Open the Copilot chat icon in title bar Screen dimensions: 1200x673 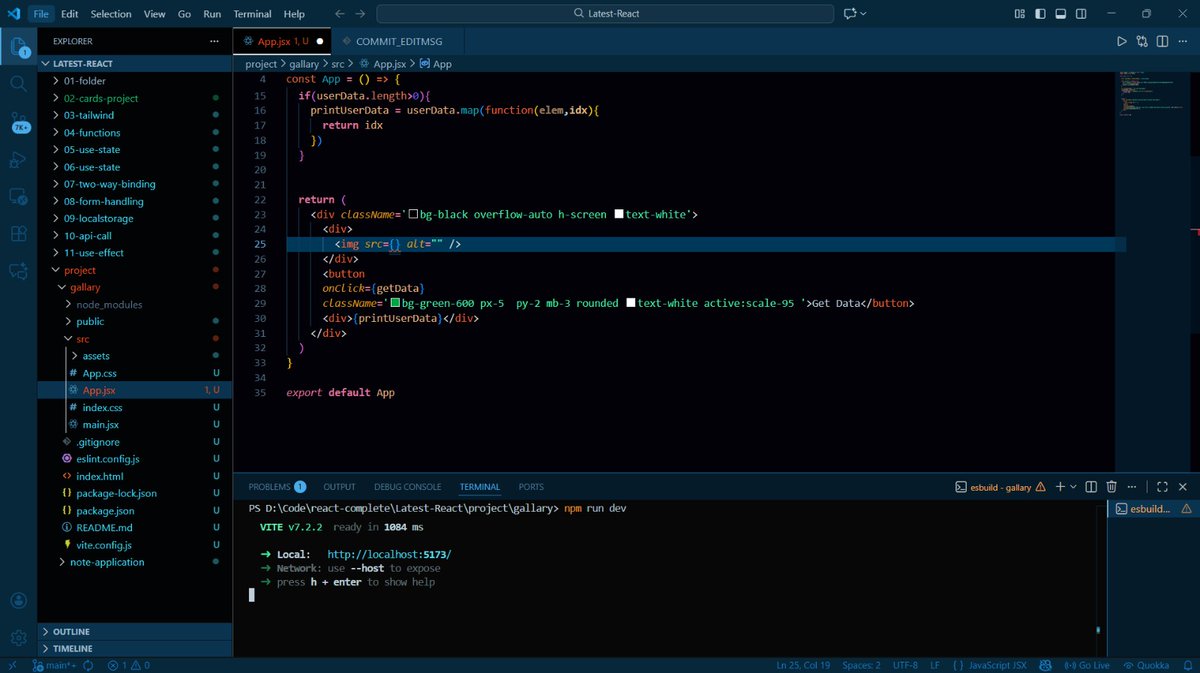850,14
